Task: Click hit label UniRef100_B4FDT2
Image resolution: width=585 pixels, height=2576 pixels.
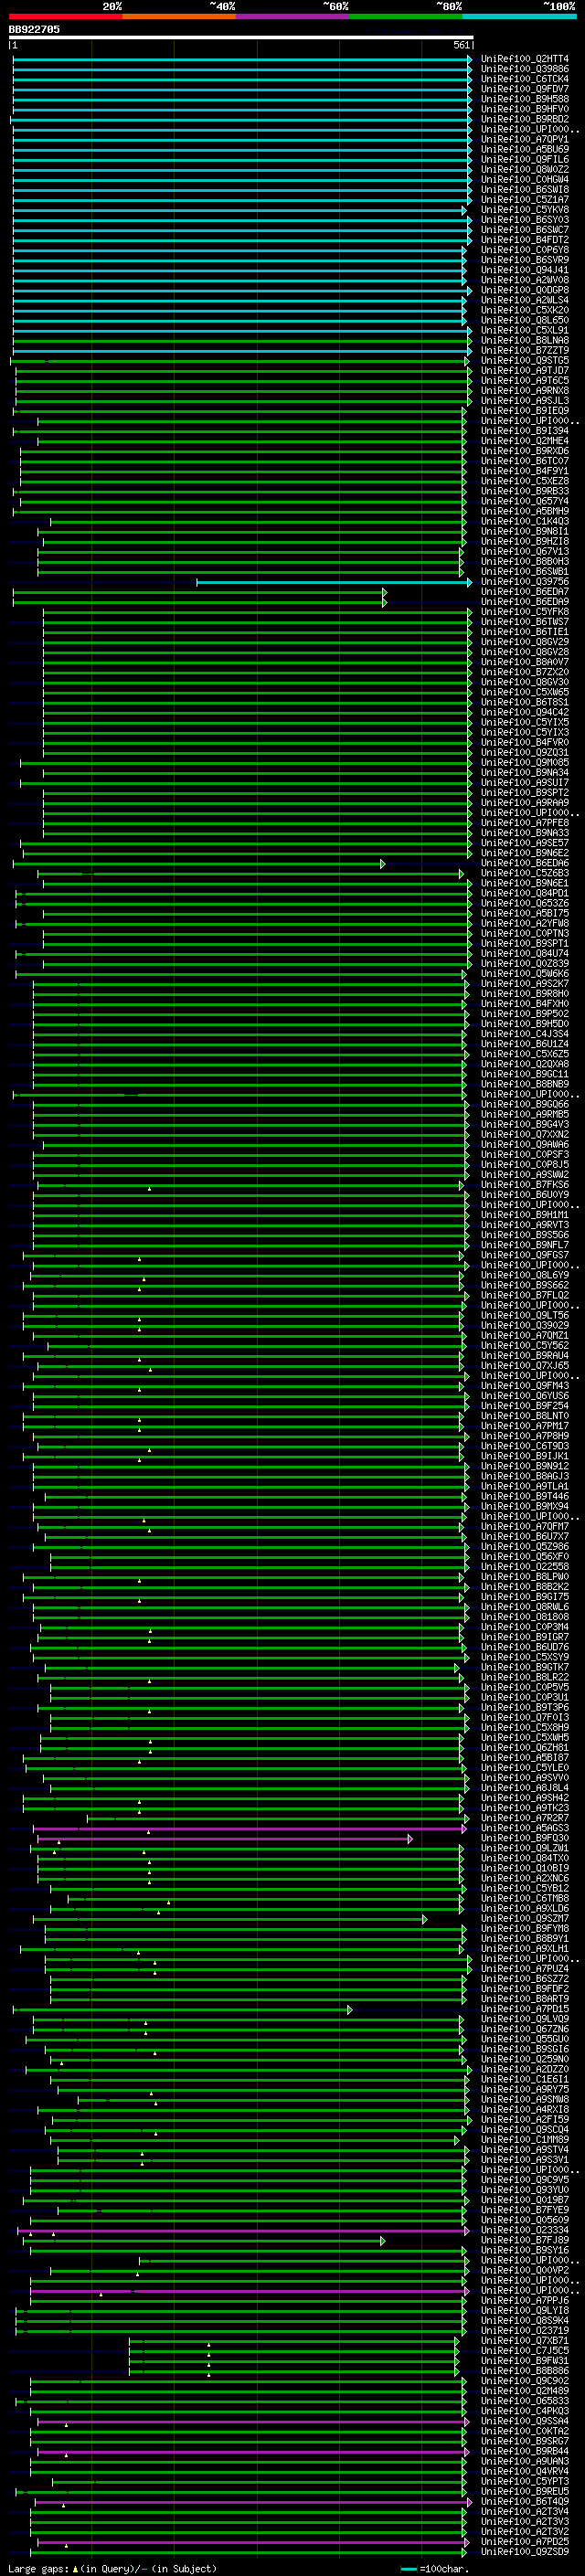Action: 524,240
